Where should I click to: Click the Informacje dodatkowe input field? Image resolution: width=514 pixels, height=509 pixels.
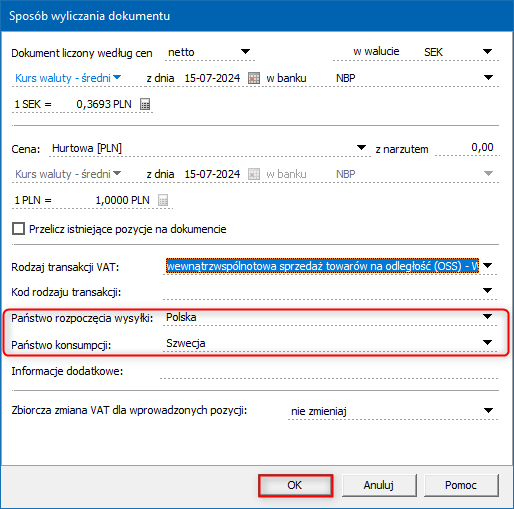(329, 371)
